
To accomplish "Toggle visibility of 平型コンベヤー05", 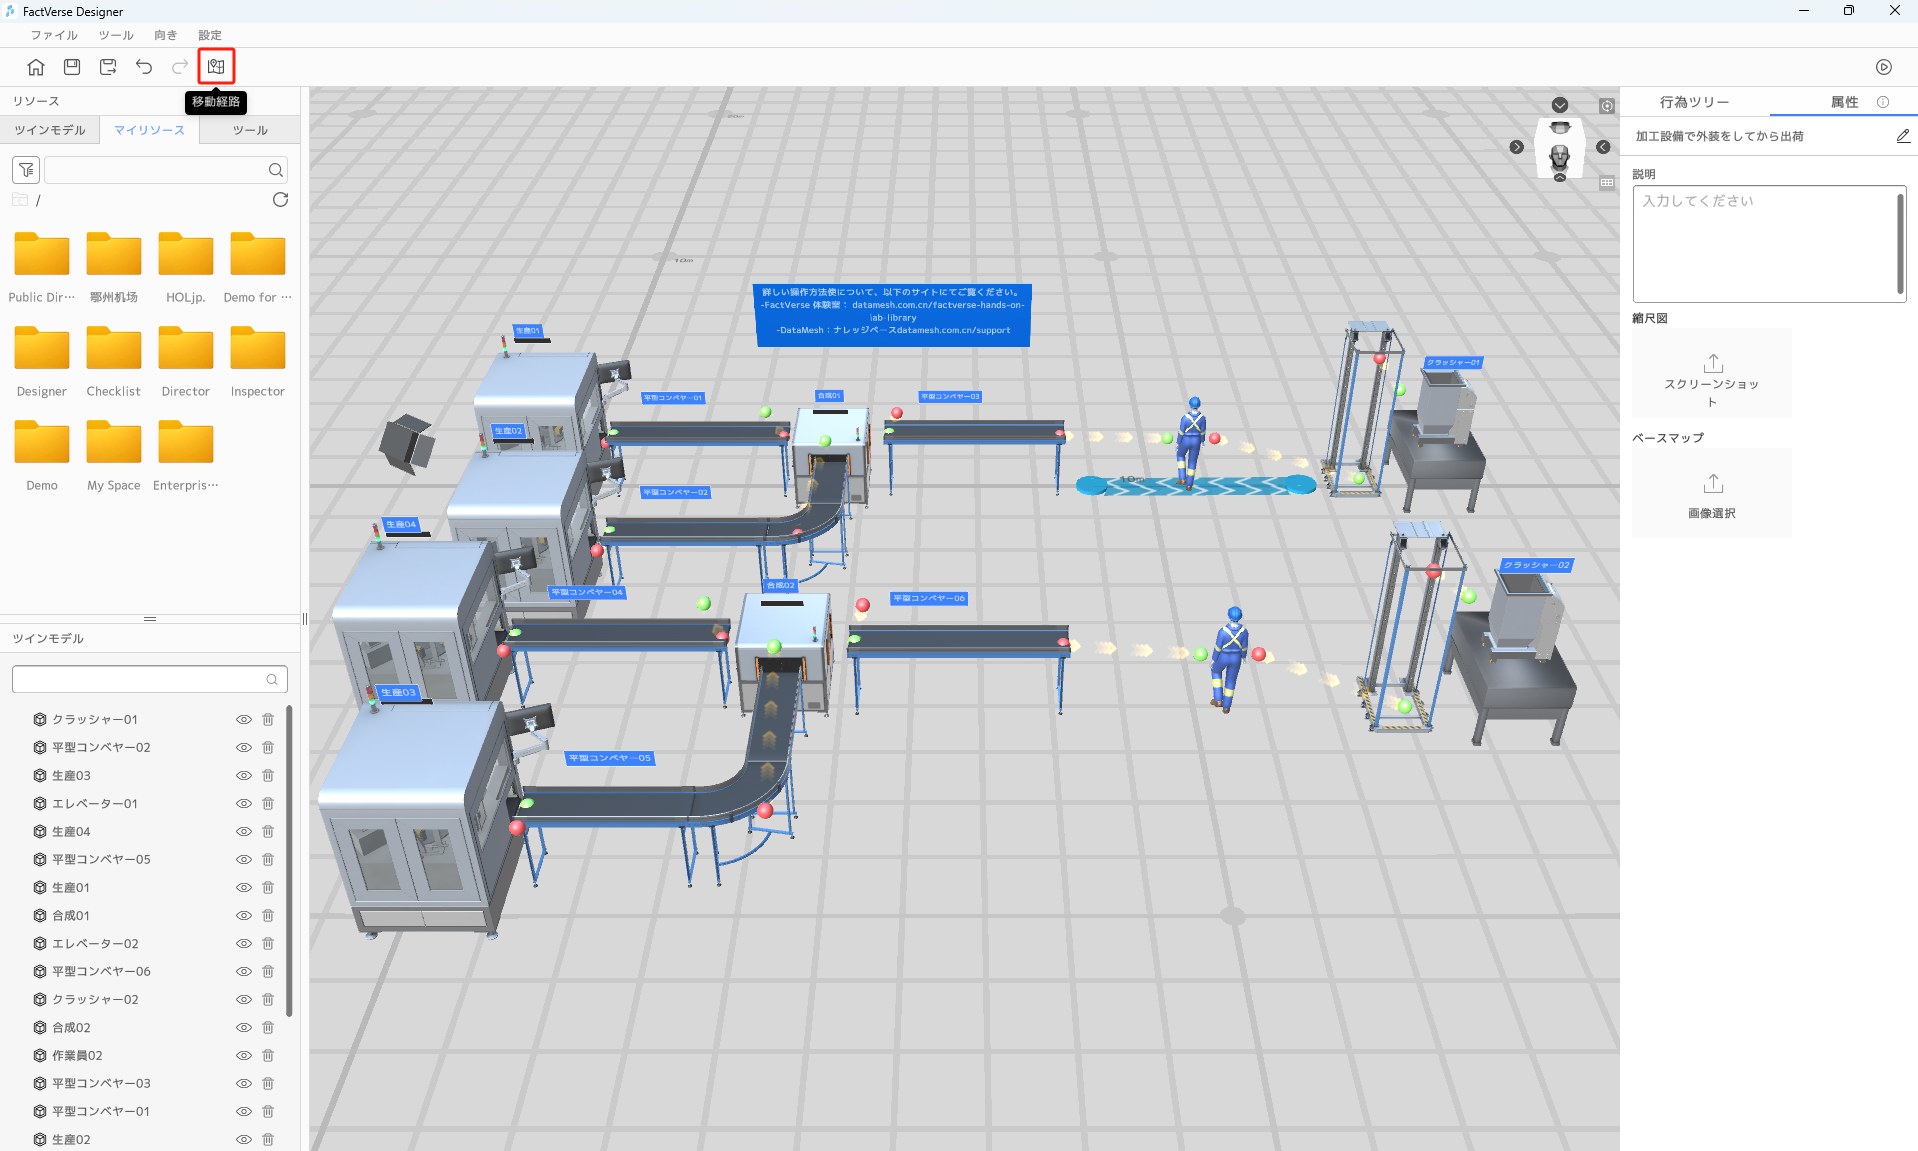I will point(243,859).
